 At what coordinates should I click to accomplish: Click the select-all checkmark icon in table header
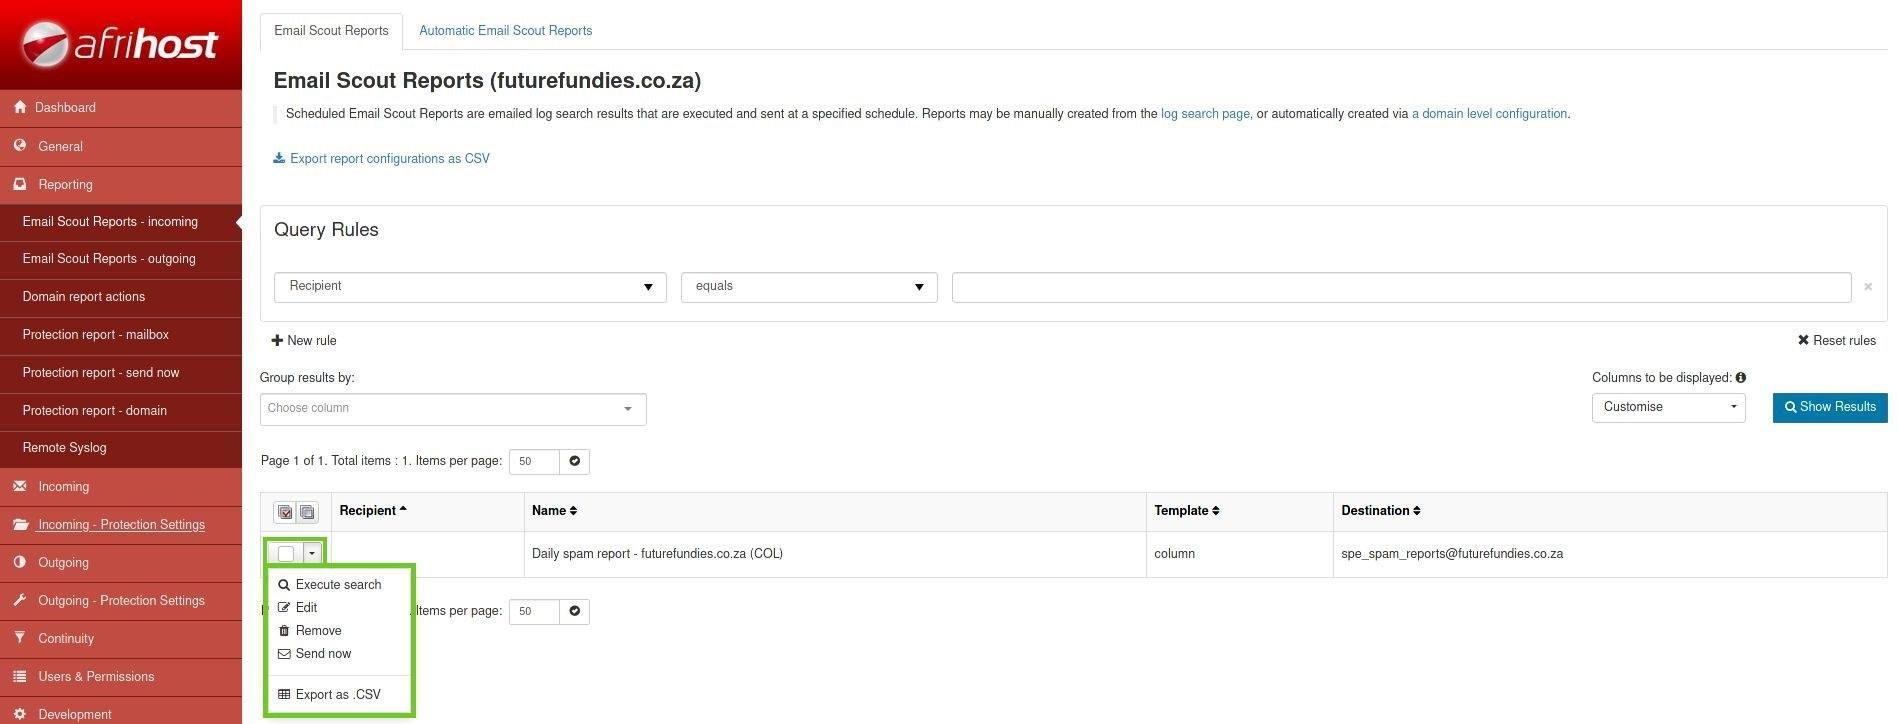pyautogui.click(x=285, y=512)
